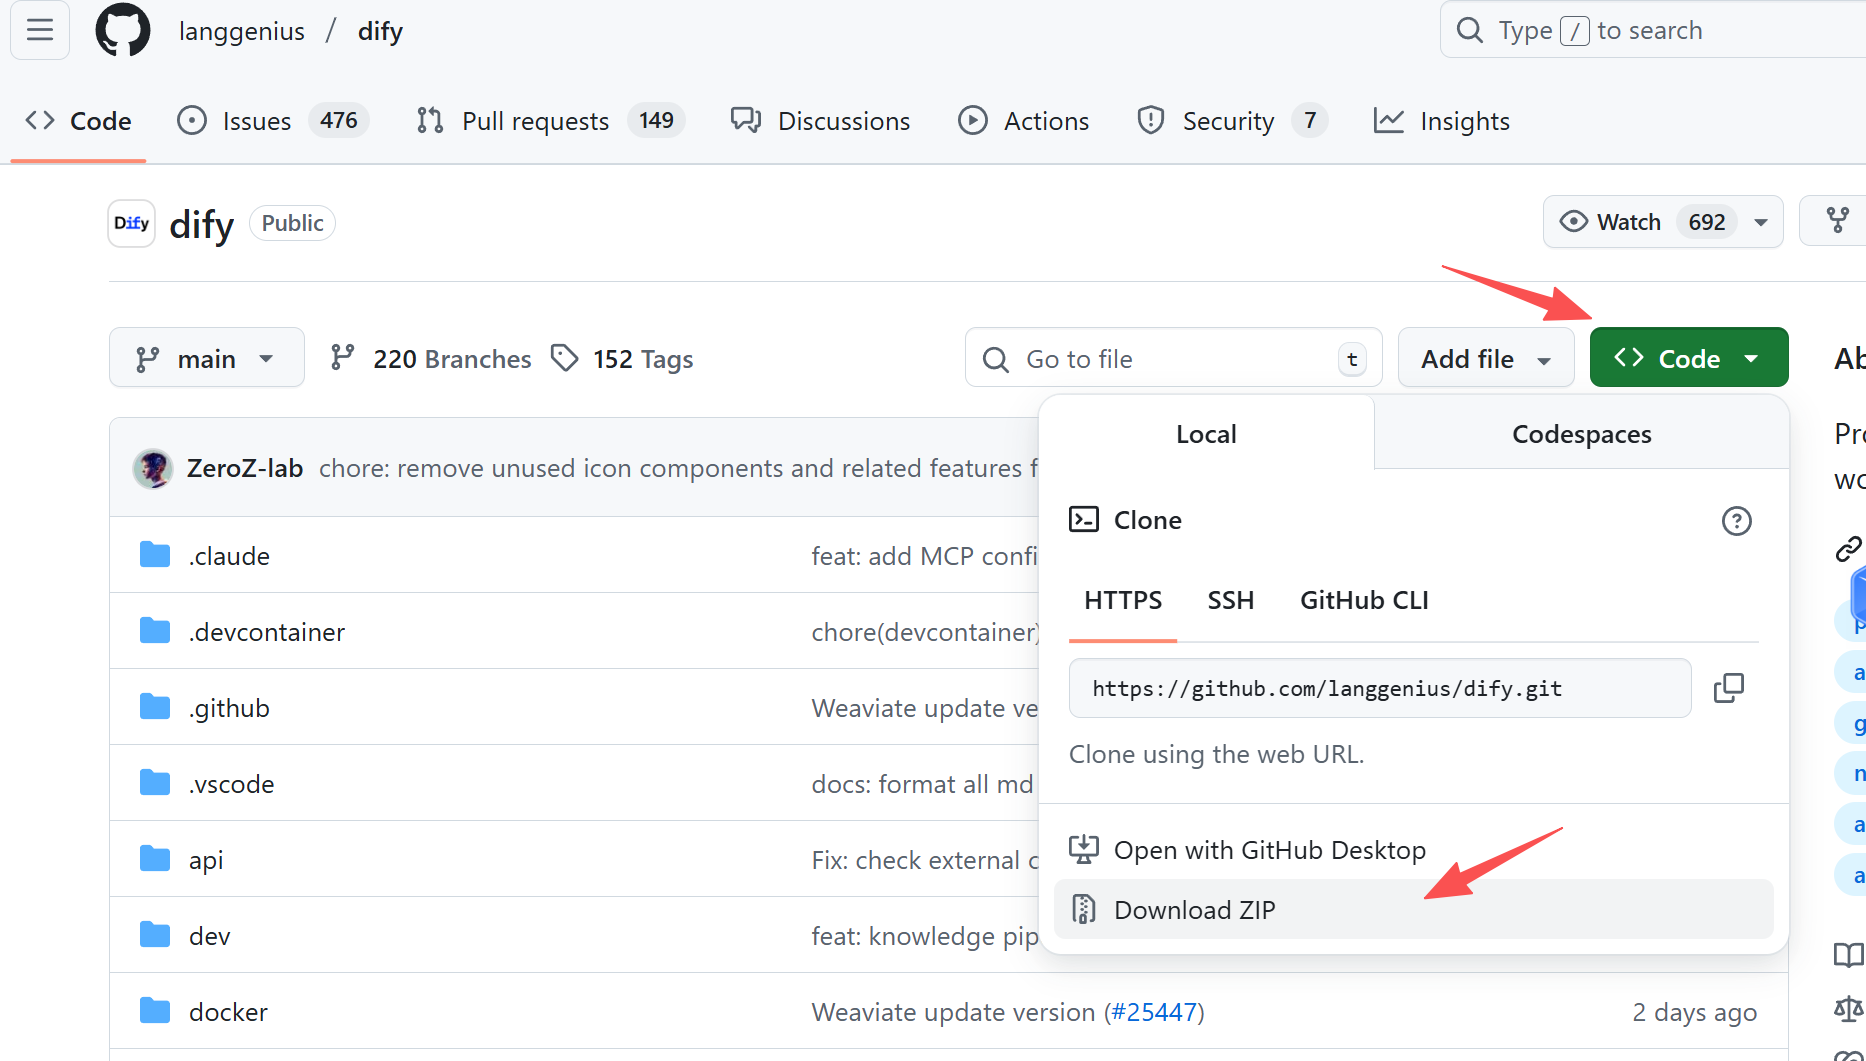The image size is (1866, 1061).
Task: Open the latest commit message link
Action: click(x=679, y=468)
